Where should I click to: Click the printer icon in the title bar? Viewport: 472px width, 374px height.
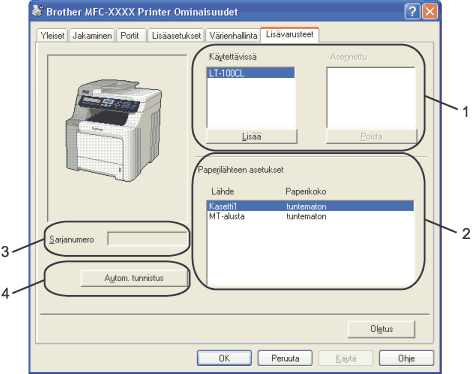(38, 11)
